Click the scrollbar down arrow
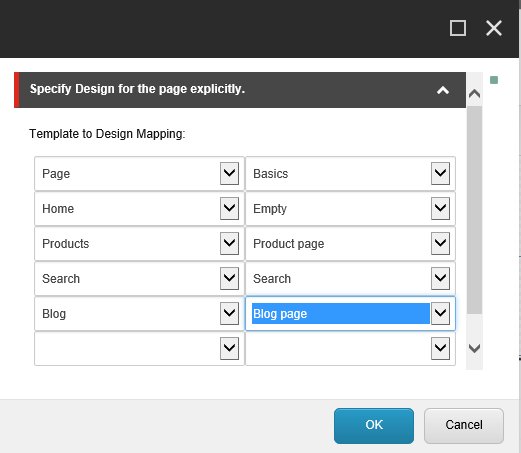Viewport: 521px width, 453px height. (x=474, y=348)
